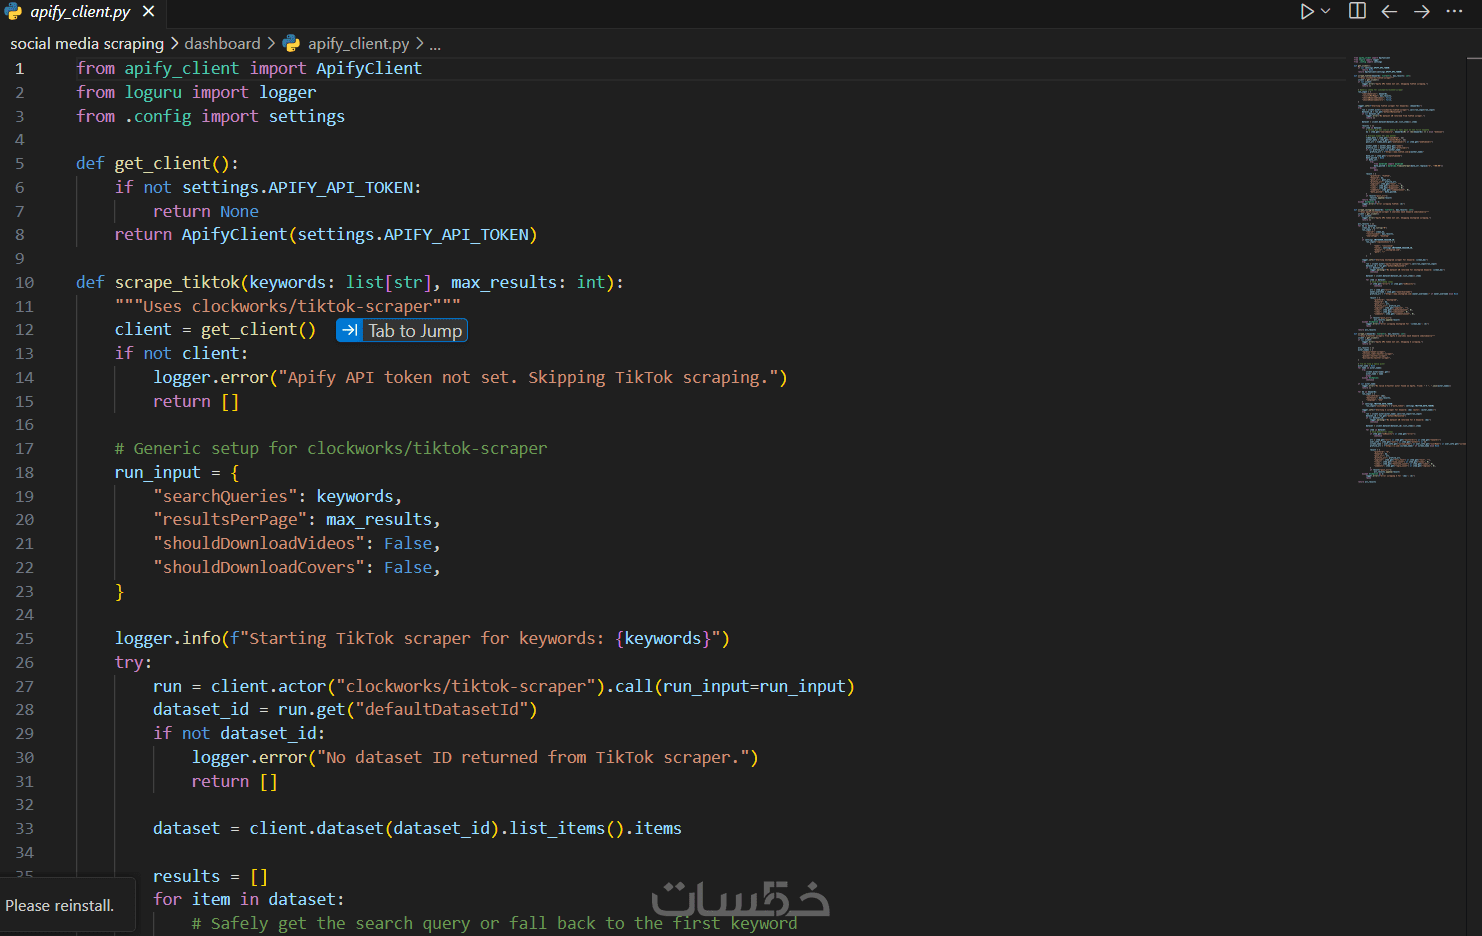Click 'dashboard' breadcrumb folder

pyautogui.click(x=222, y=44)
